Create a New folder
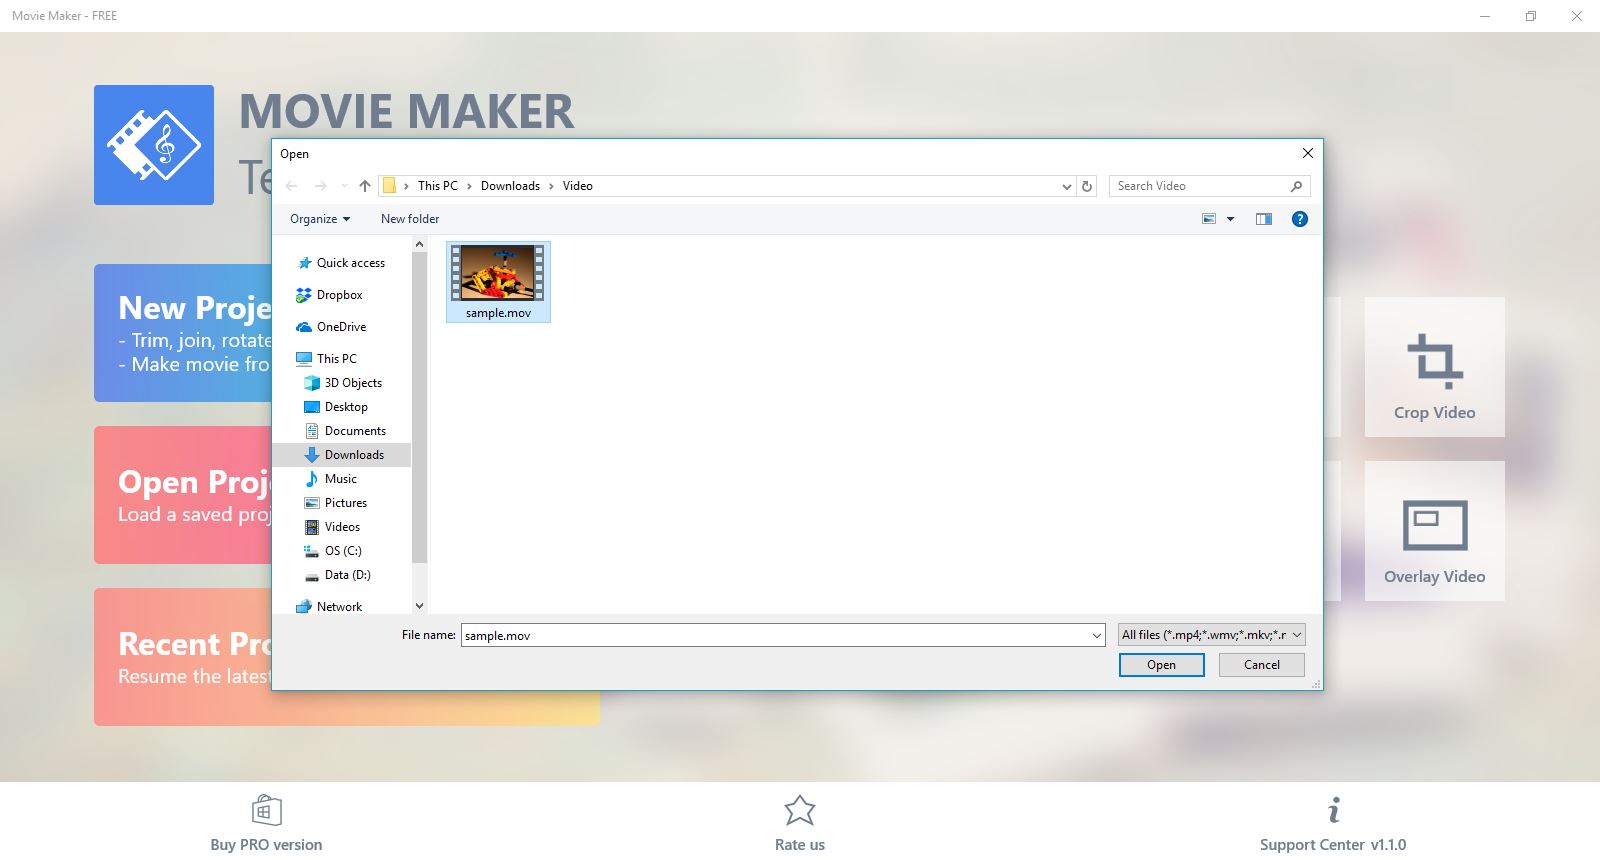The width and height of the screenshot is (1600, 860). click(410, 219)
